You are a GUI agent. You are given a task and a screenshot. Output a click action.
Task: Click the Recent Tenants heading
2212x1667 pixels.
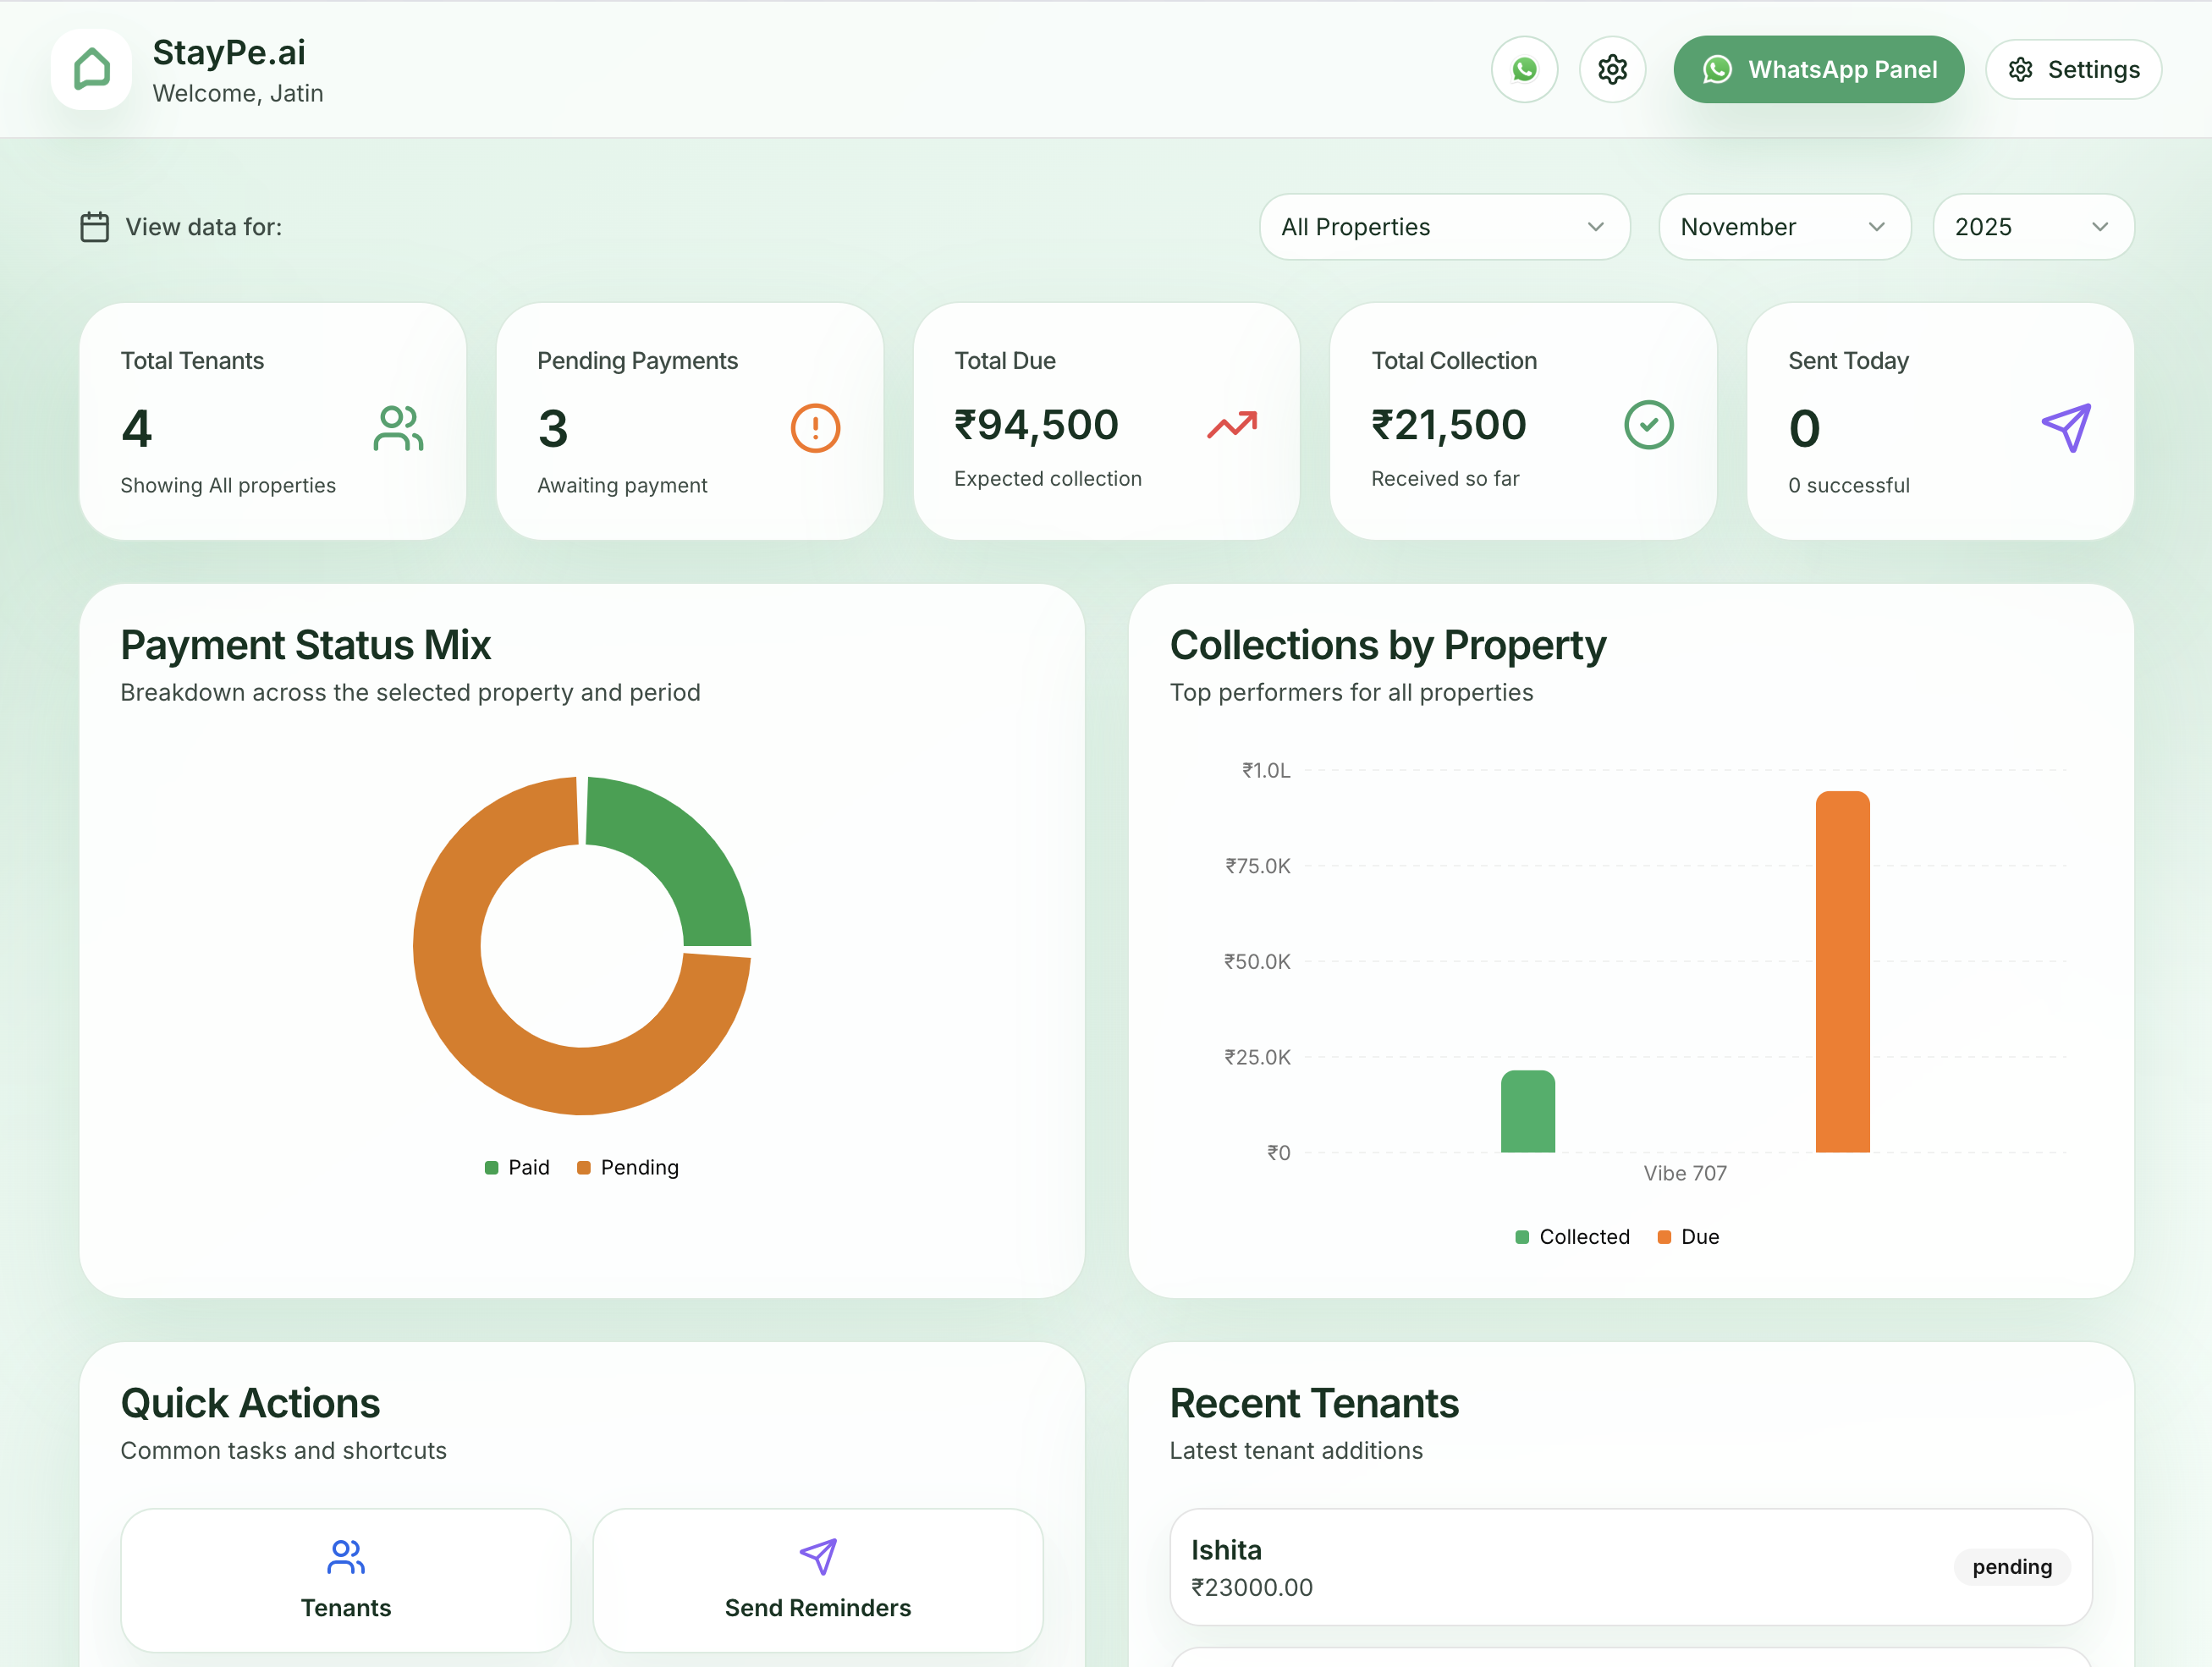tap(1314, 1403)
